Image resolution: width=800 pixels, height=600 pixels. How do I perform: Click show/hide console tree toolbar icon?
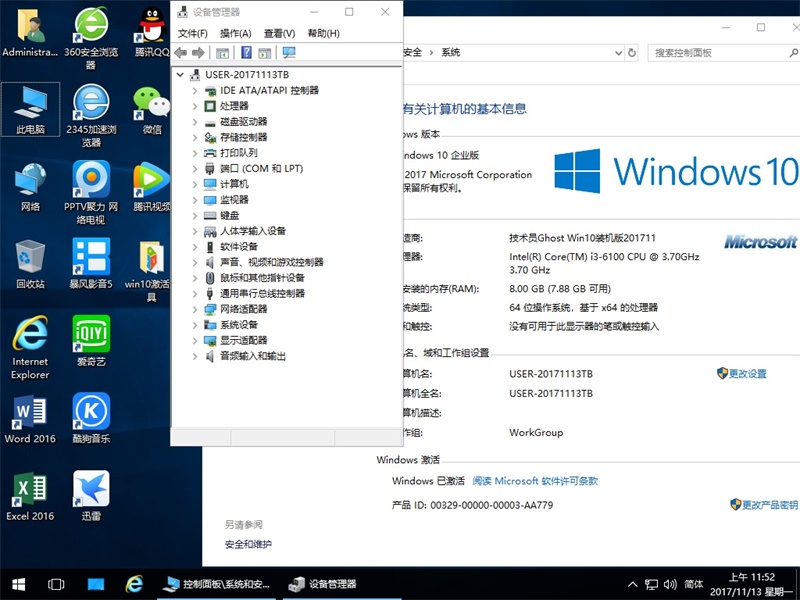(x=222, y=52)
